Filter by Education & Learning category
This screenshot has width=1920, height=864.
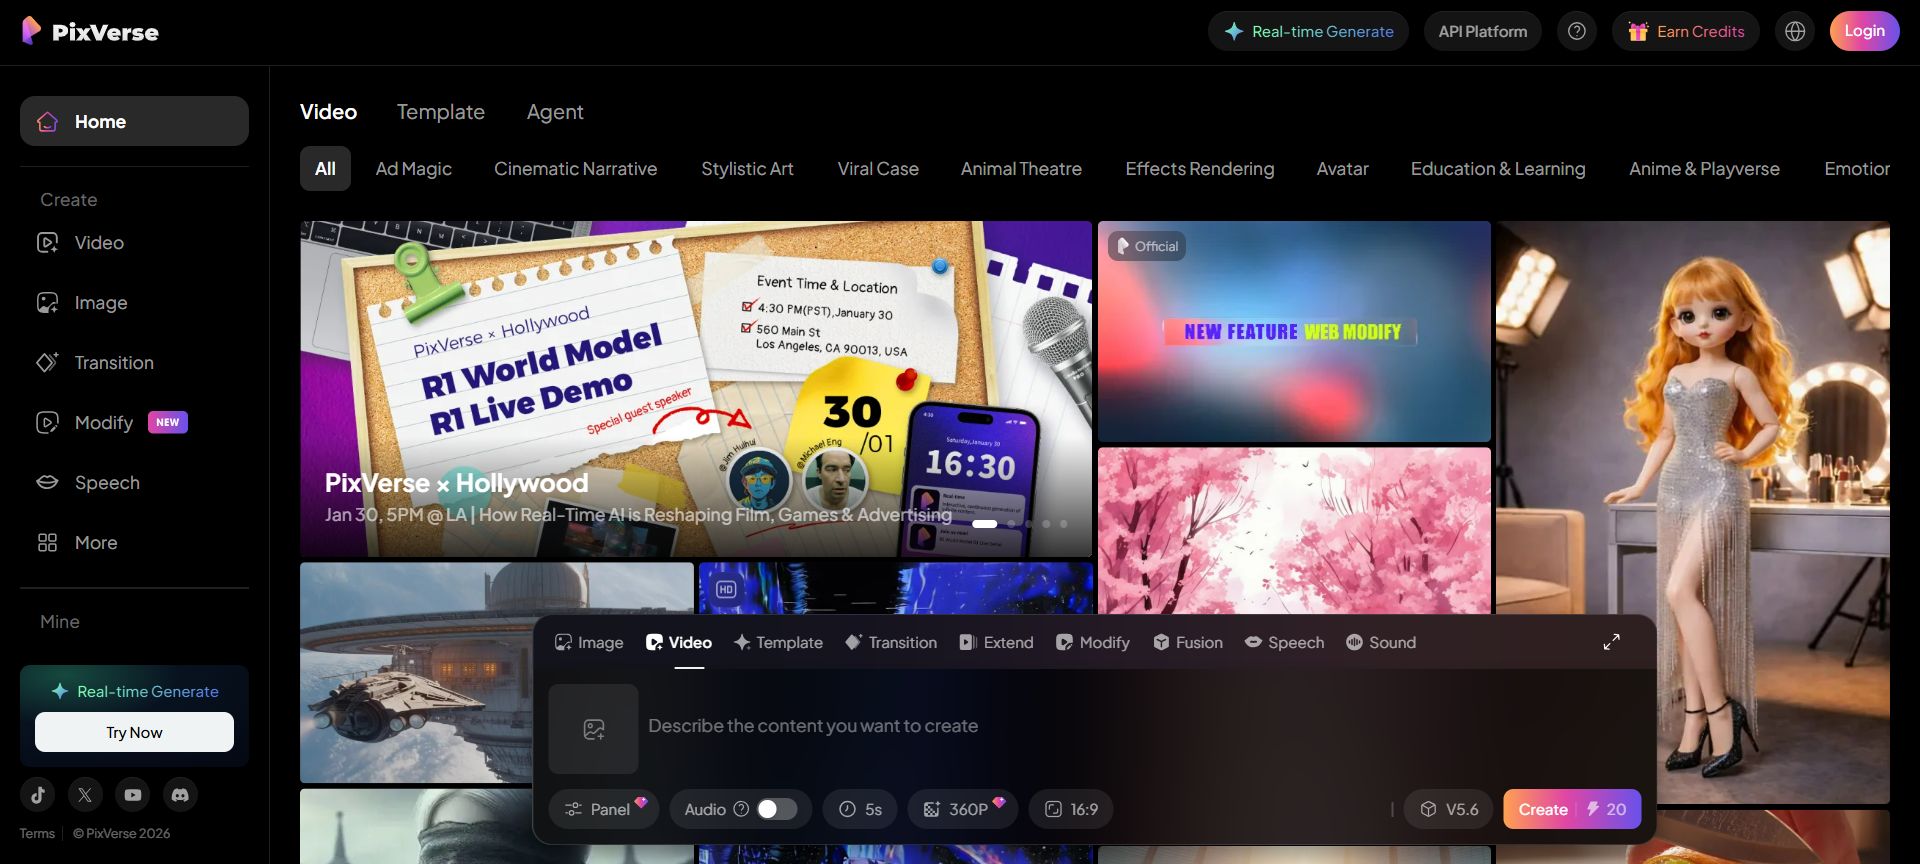pos(1498,169)
